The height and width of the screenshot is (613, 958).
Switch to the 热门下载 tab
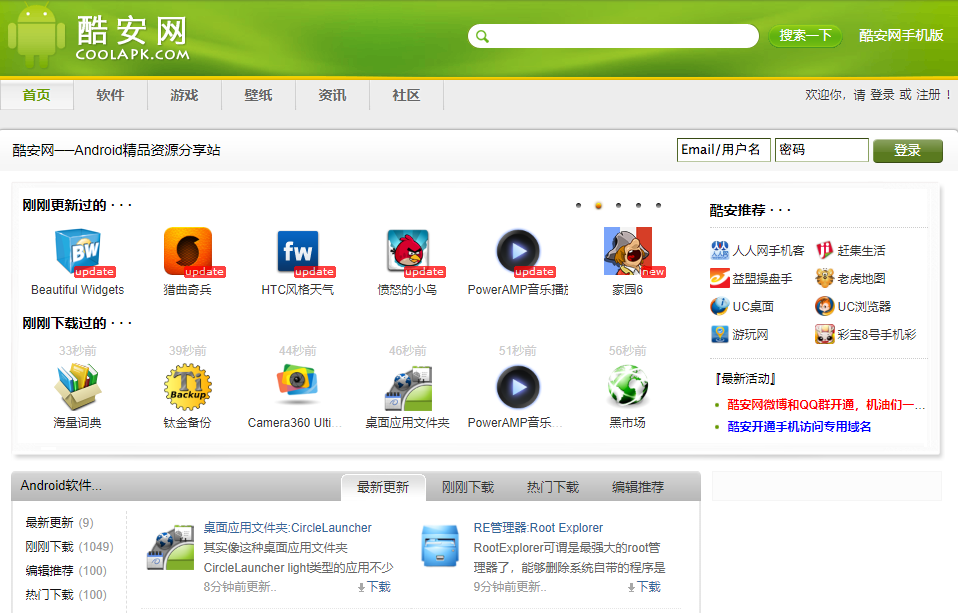(552, 487)
